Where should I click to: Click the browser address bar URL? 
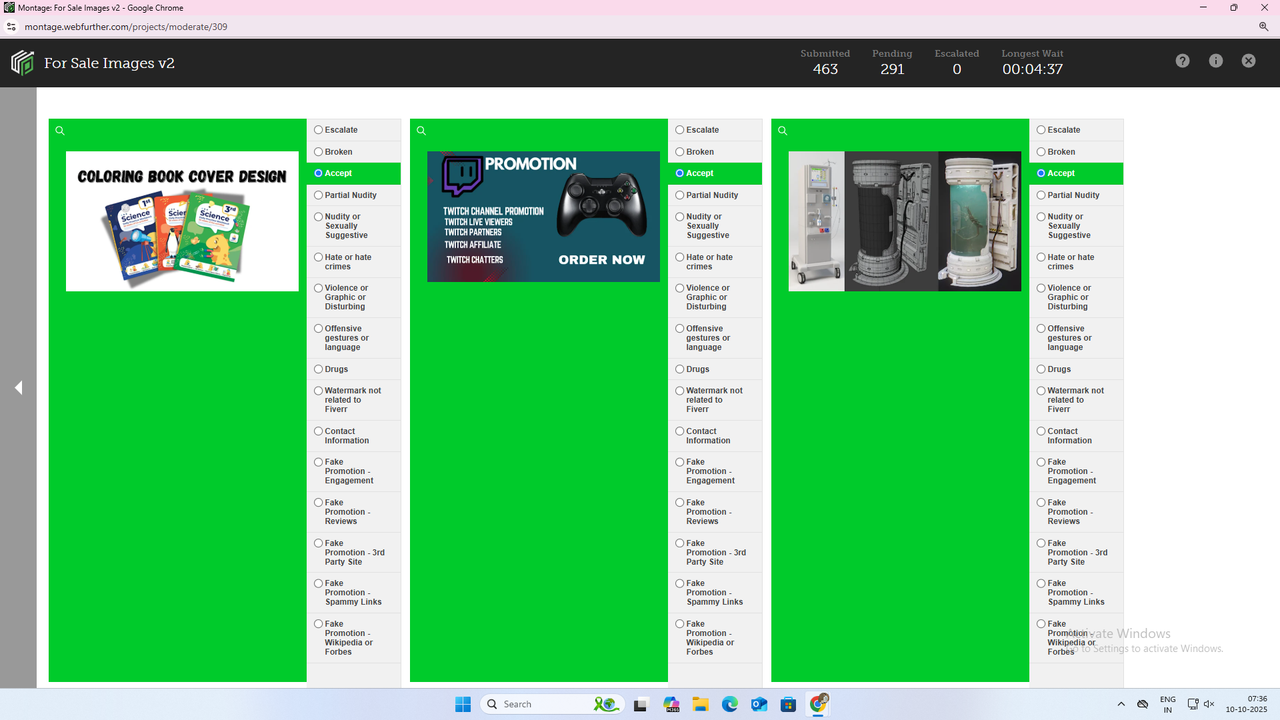coord(126,27)
